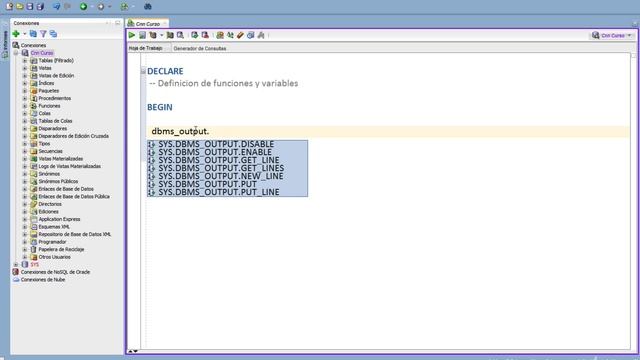Click the SQL History icon in worksheet toolbar

coord(251,36)
